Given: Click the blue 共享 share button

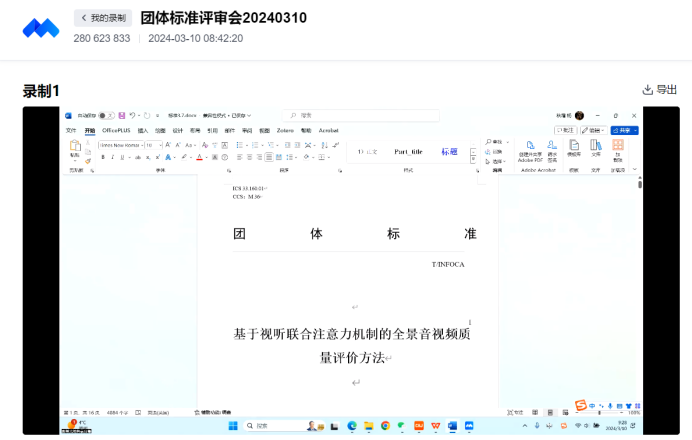Looking at the screenshot, I should (625, 130).
